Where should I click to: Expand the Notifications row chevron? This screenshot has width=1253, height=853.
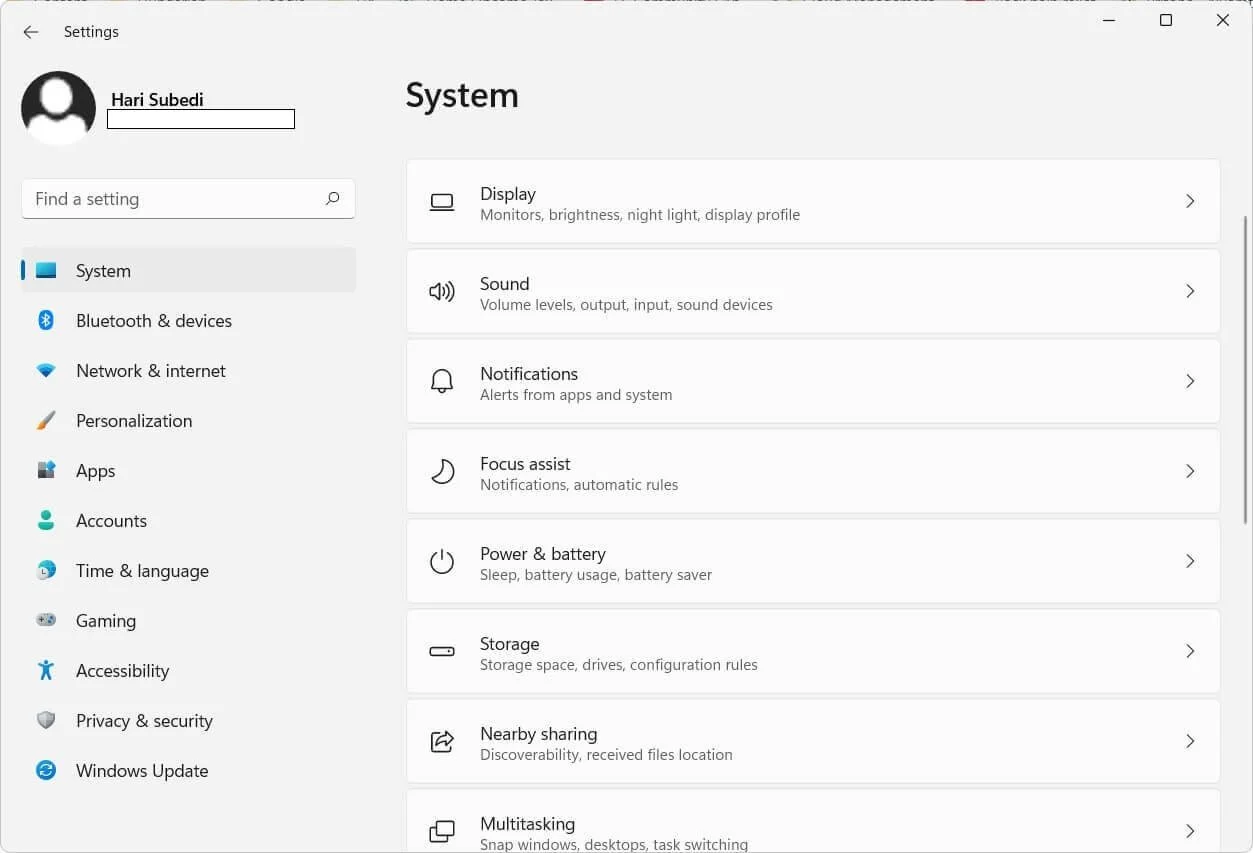click(x=1190, y=381)
